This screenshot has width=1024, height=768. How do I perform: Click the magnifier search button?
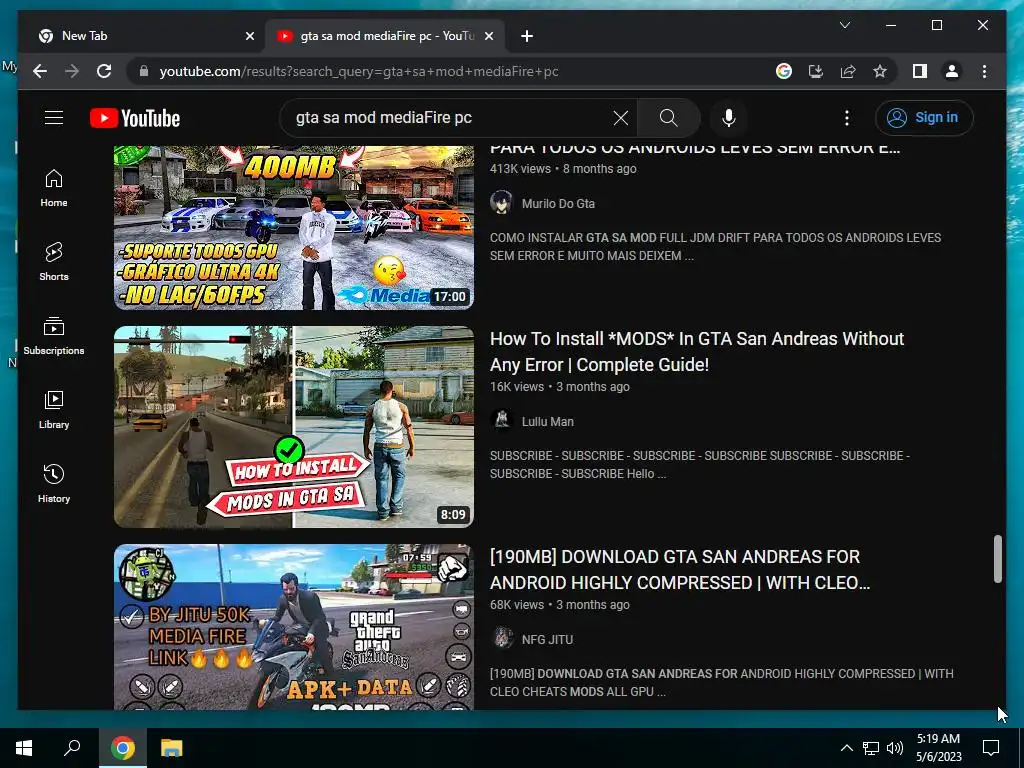[x=668, y=118]
